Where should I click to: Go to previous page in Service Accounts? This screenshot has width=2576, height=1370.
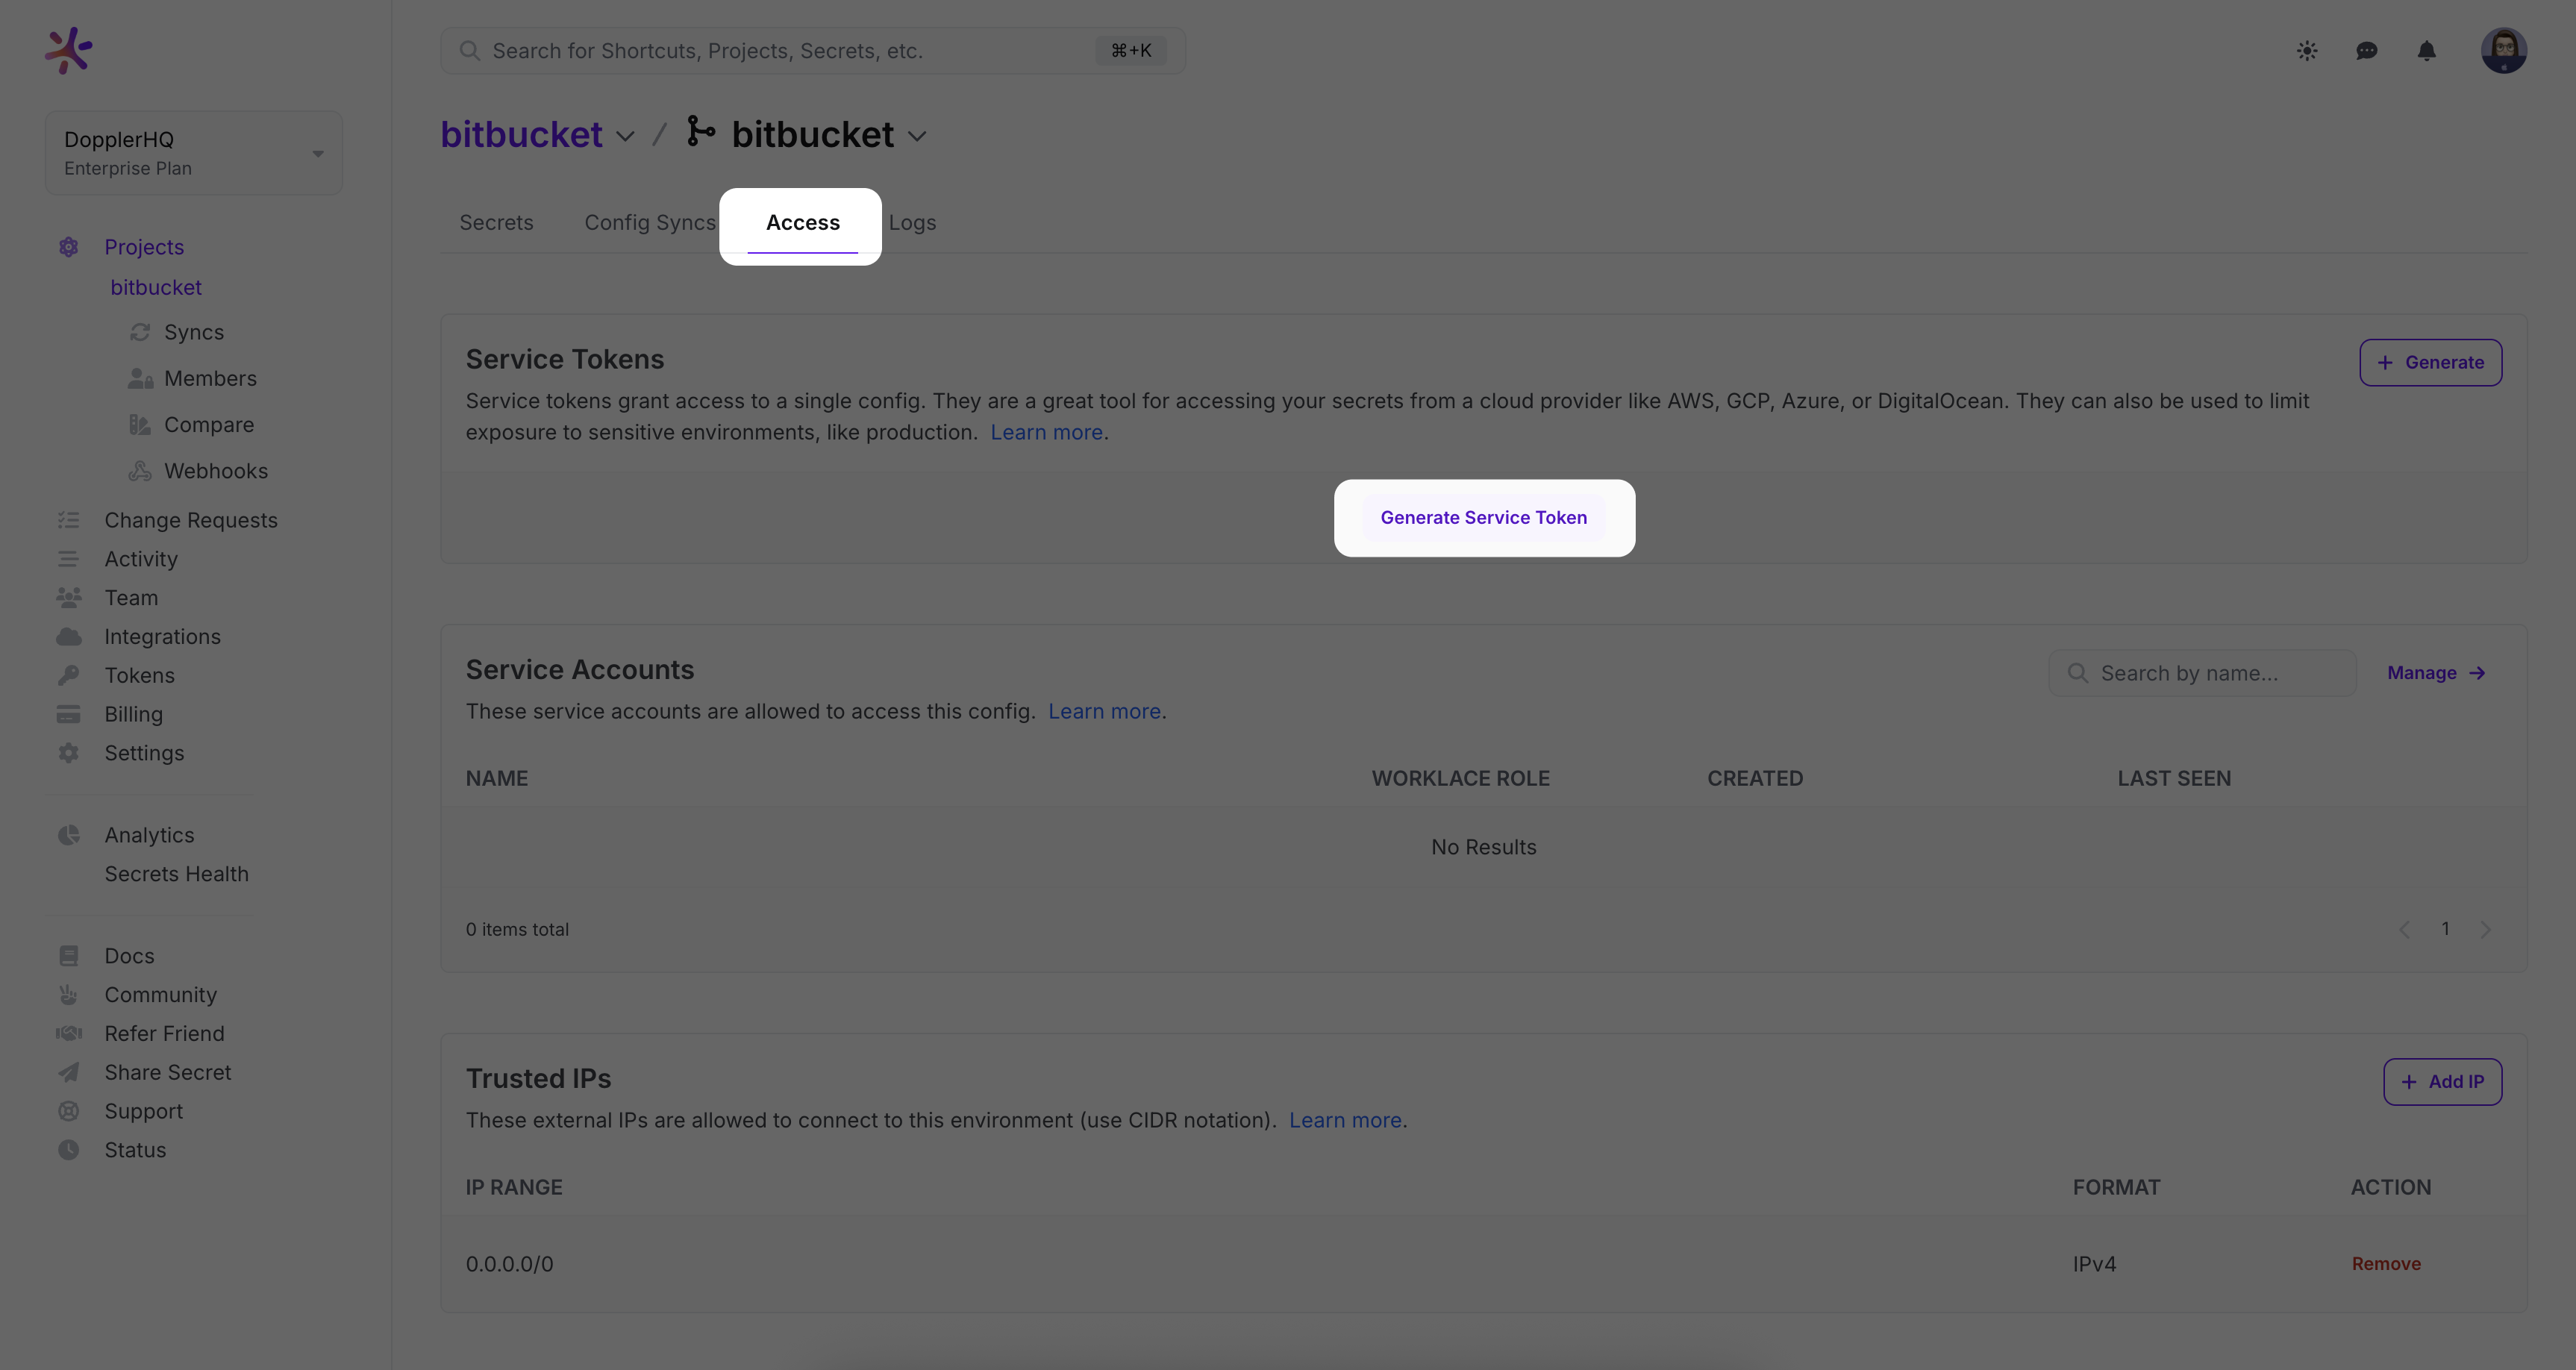2404,929
